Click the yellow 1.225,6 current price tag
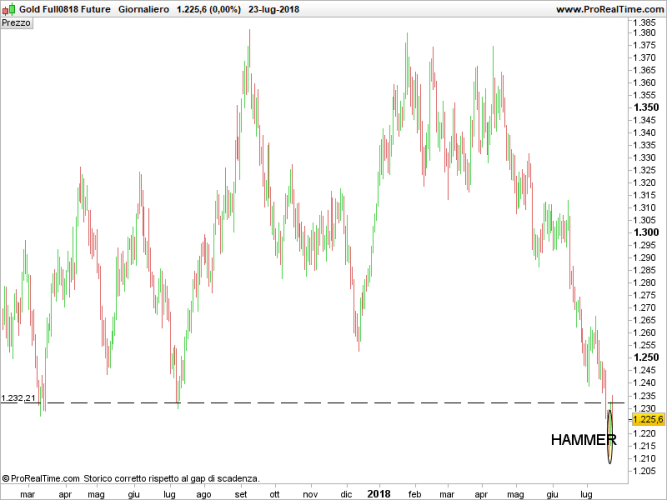 (645, 420)
